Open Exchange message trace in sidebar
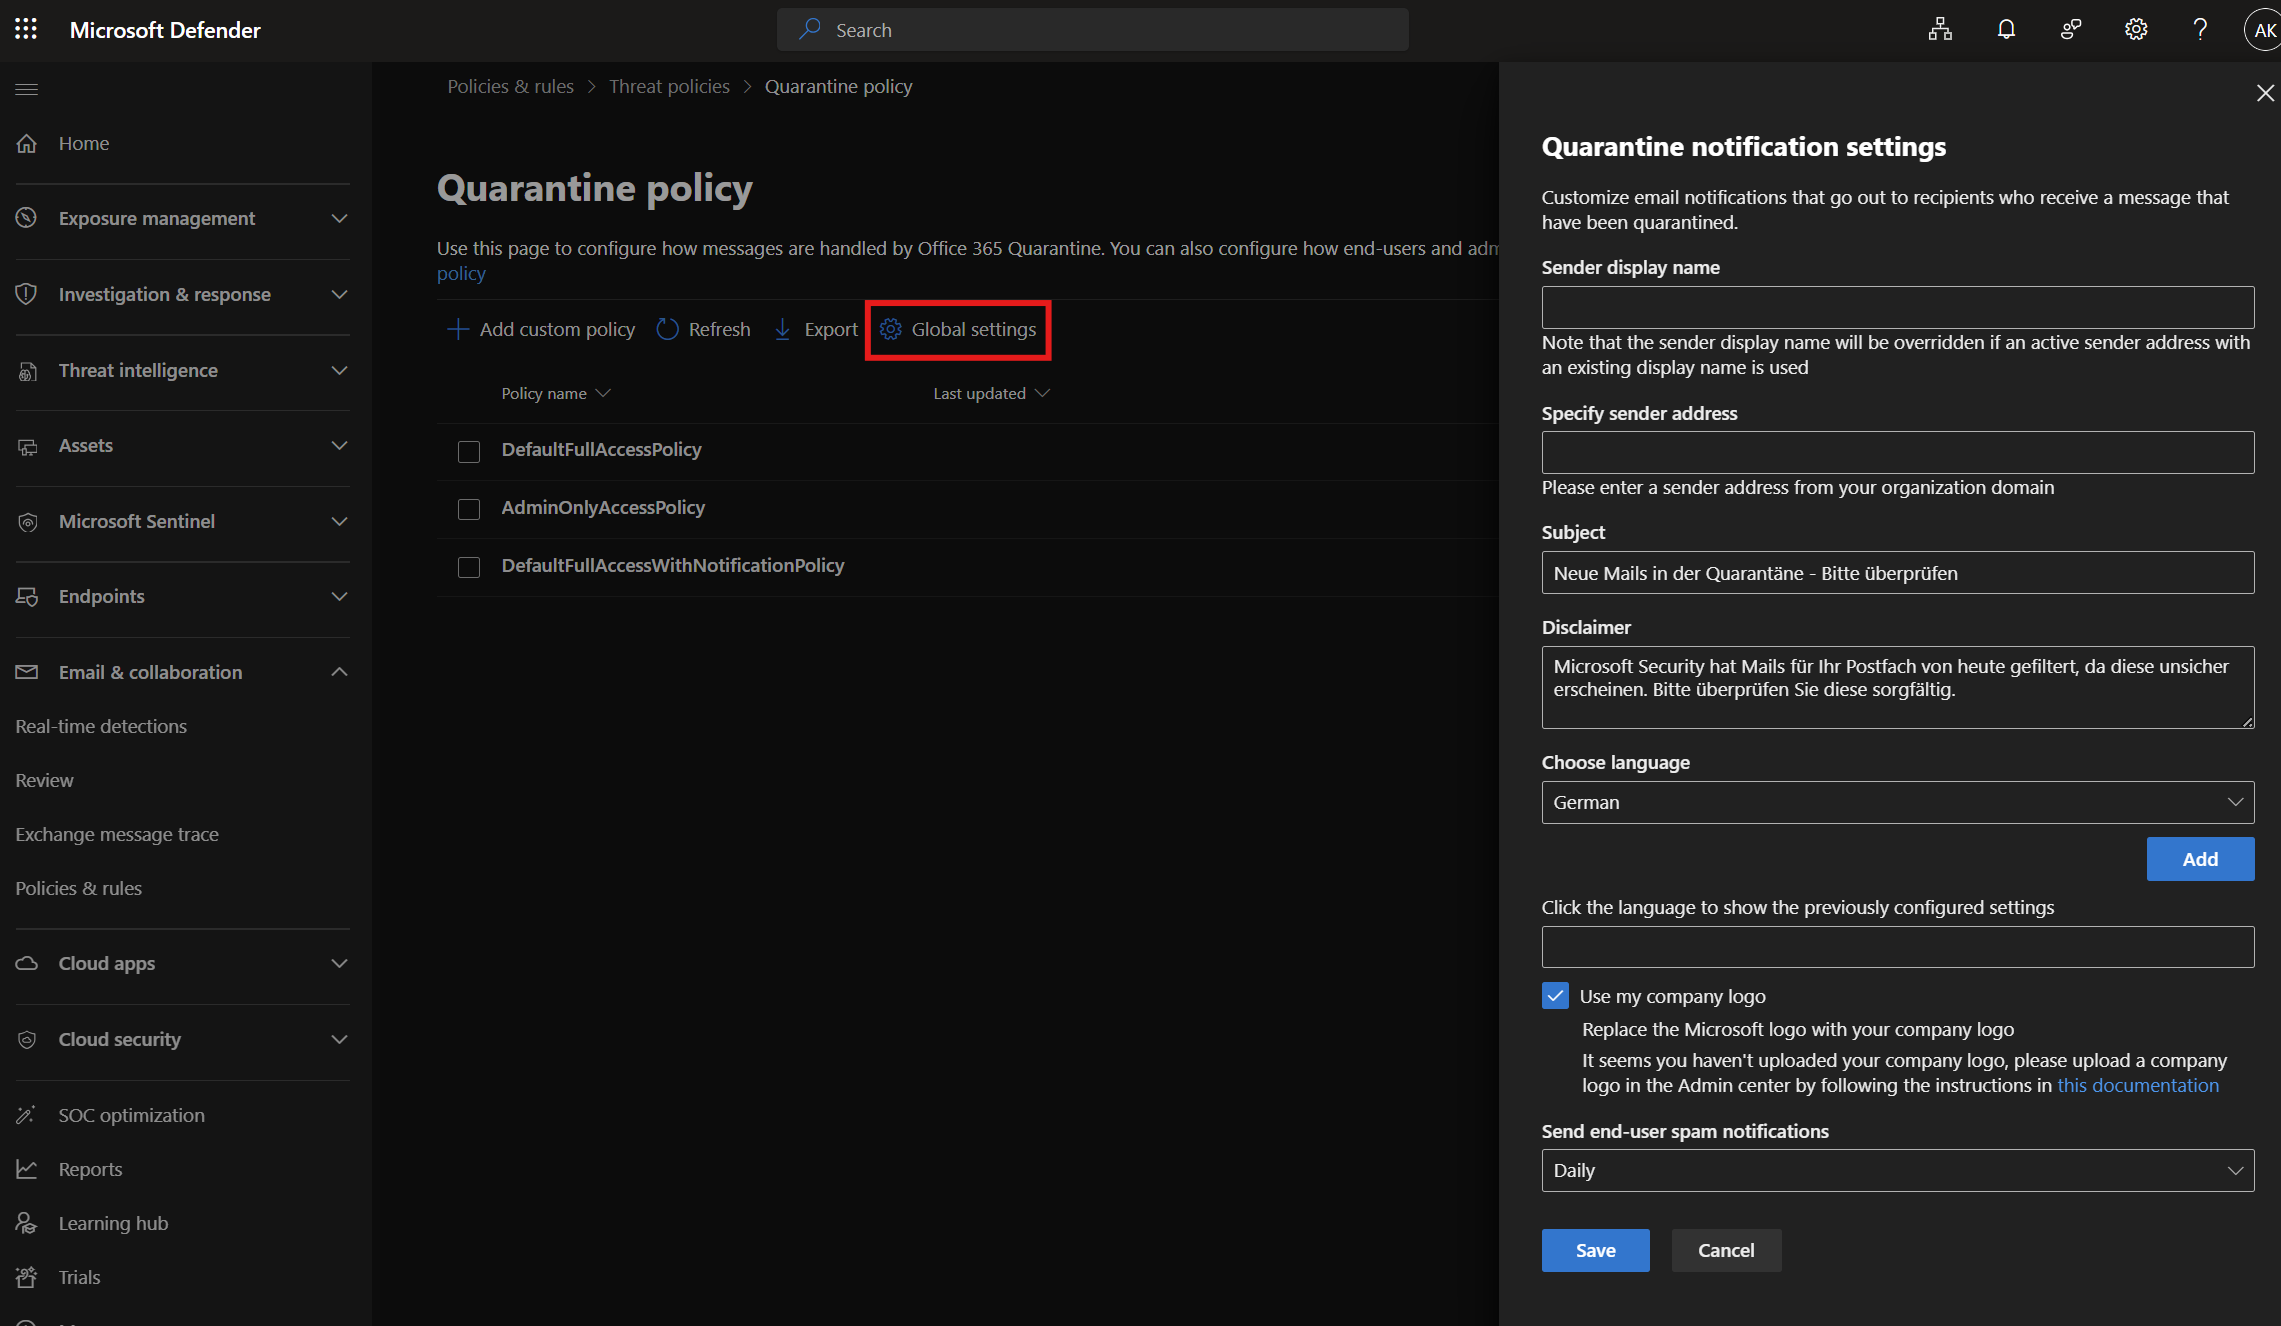This screenshot has height=1326, width=2281. pos(117,834)
